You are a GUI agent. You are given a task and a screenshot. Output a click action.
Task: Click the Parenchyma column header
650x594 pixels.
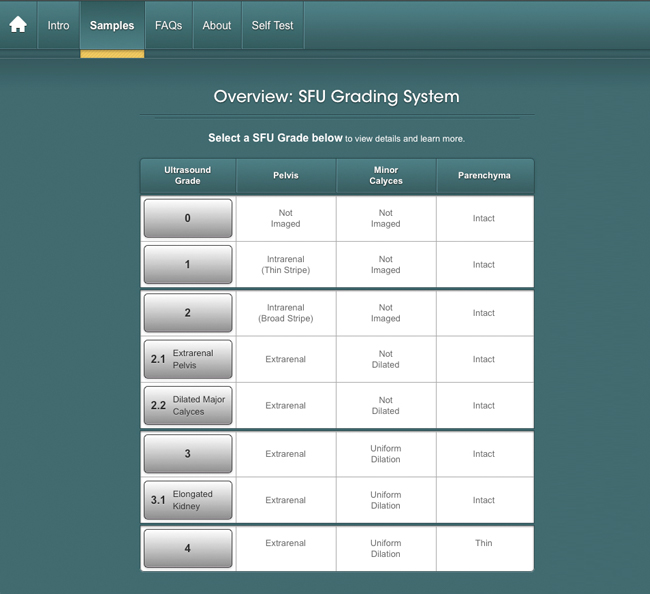[x=484, y=176]
